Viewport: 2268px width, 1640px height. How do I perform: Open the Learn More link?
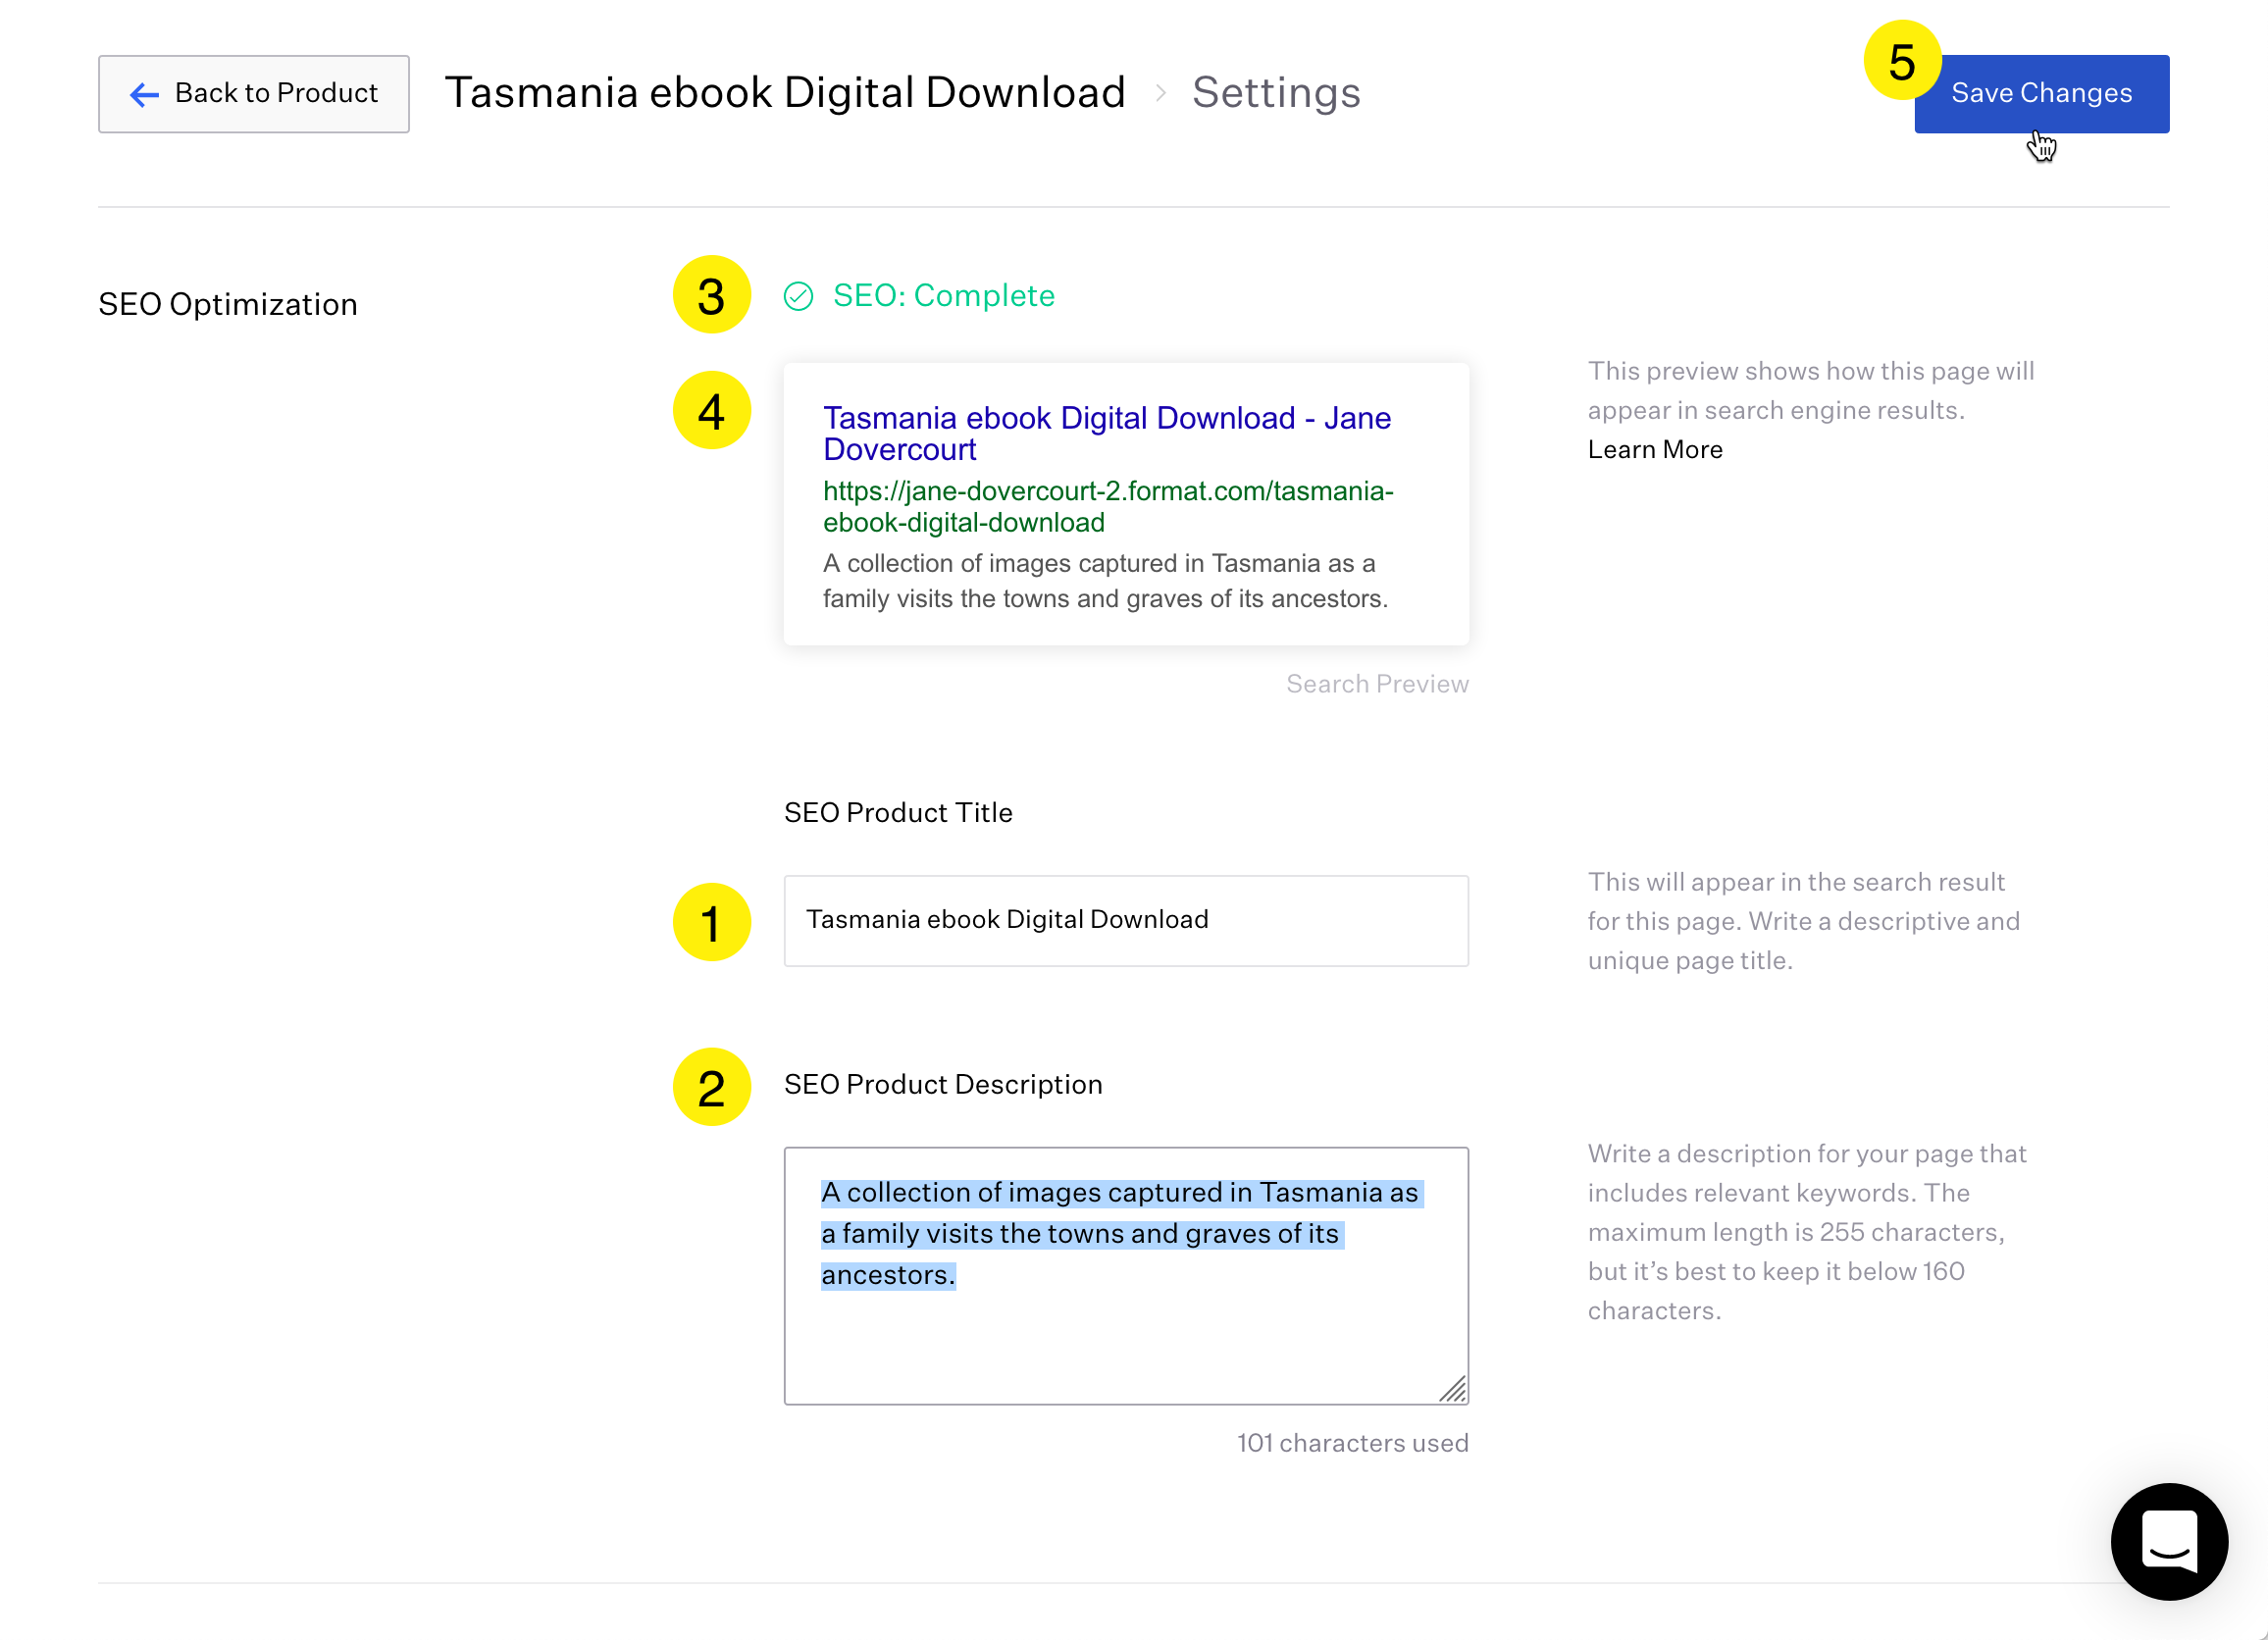[x=1655, y=450]
